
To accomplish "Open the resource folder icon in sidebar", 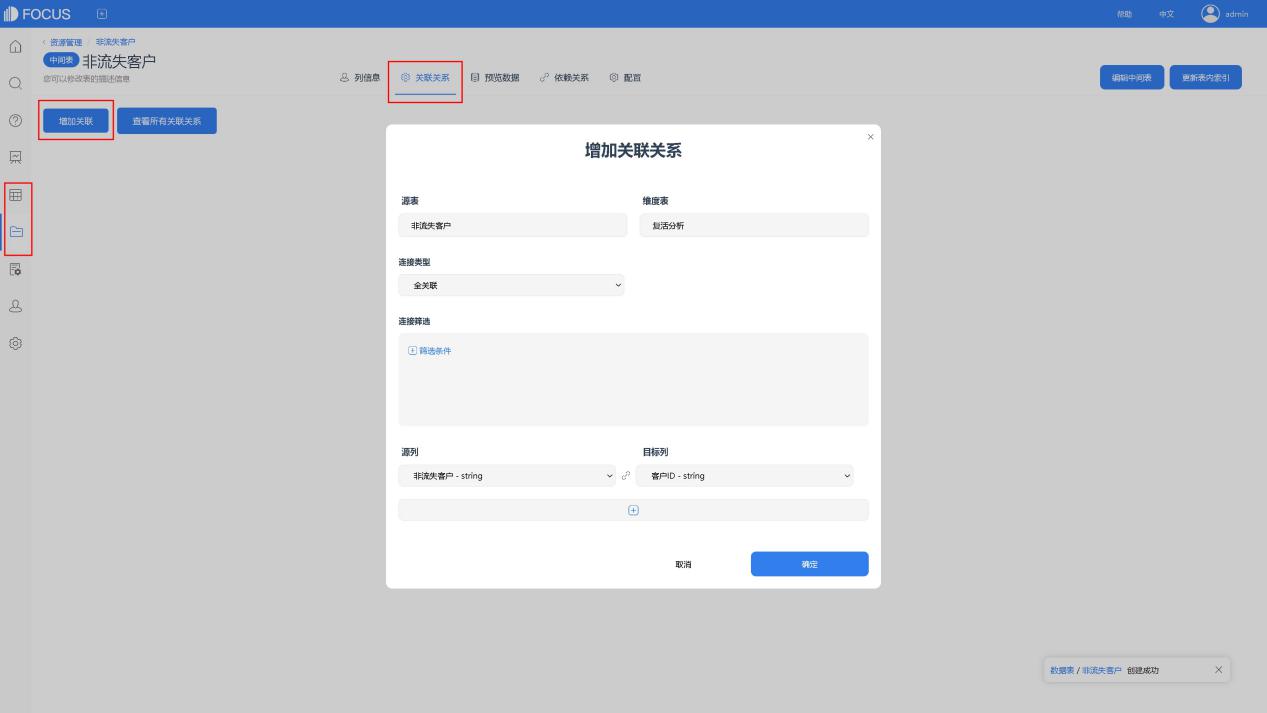I will click(15, 232).
